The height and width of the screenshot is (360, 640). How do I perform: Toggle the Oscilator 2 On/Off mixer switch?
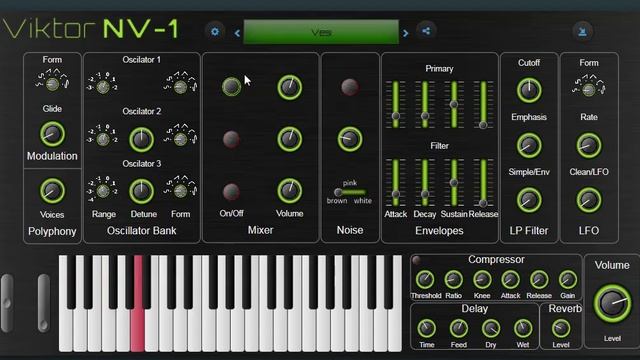[231, 139]
